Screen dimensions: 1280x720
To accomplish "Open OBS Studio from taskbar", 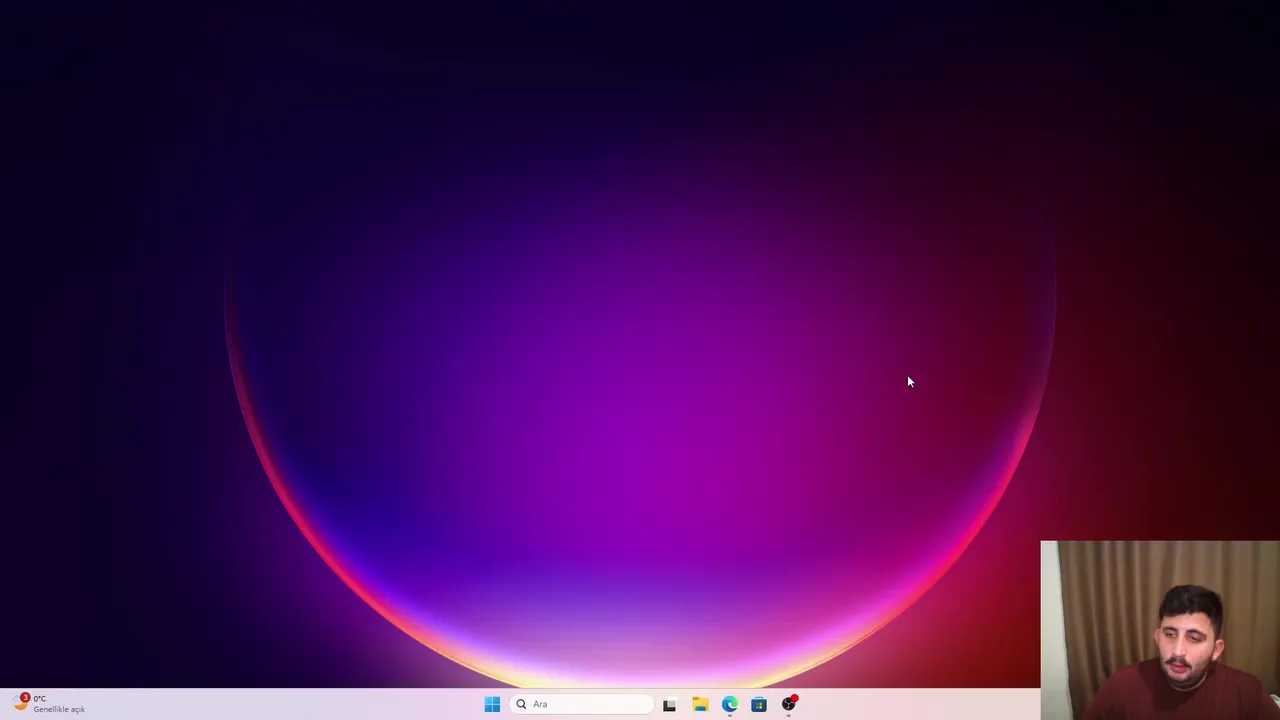I will click(x=789, y=704).
